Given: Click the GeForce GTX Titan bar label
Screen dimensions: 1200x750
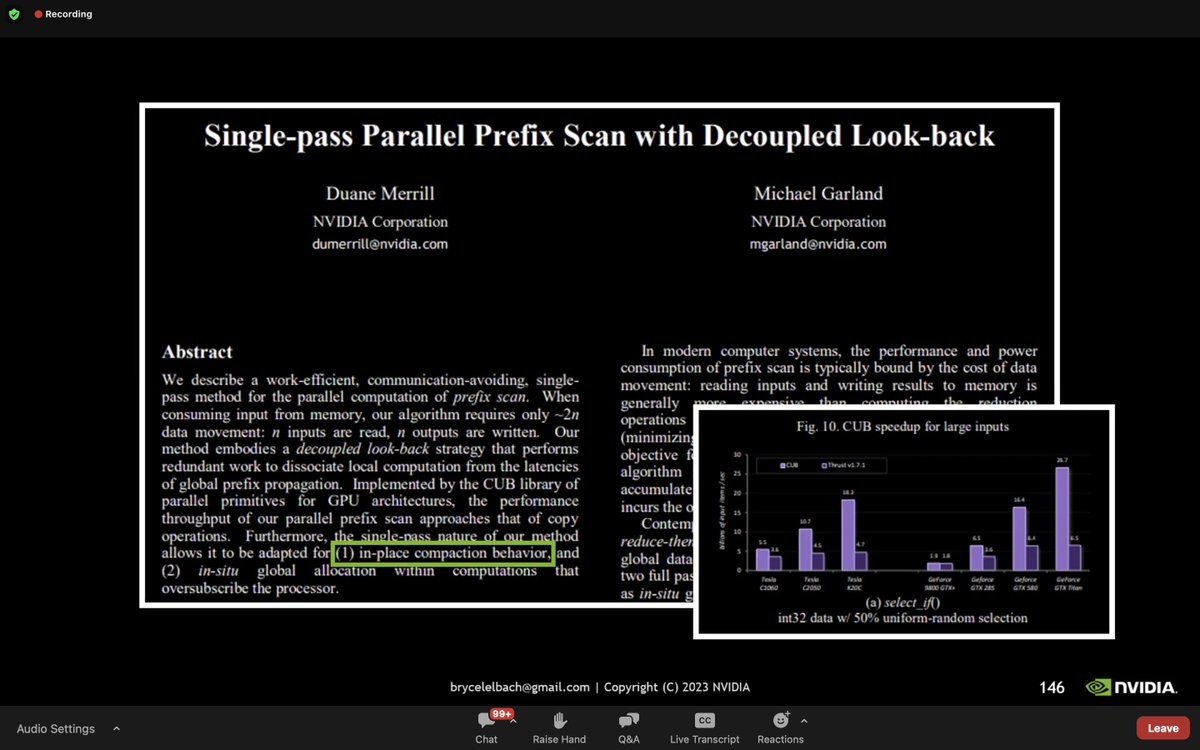Looking at the screenshot, I should tap(1066, 582).
